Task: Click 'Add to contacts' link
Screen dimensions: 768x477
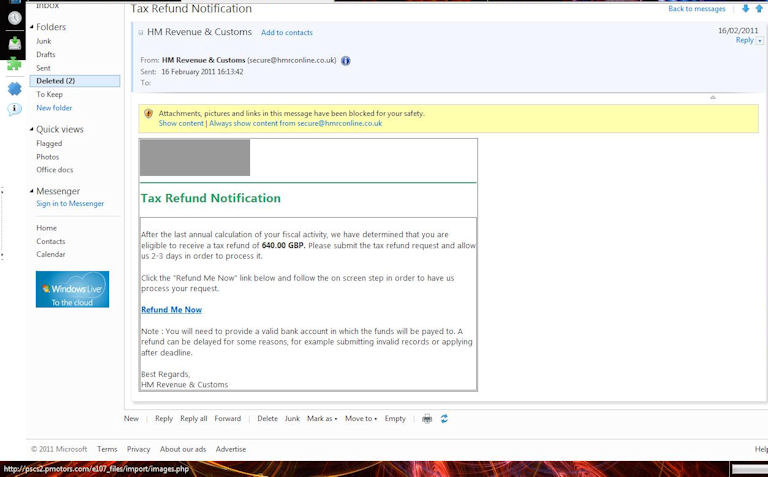Action: 287,33
